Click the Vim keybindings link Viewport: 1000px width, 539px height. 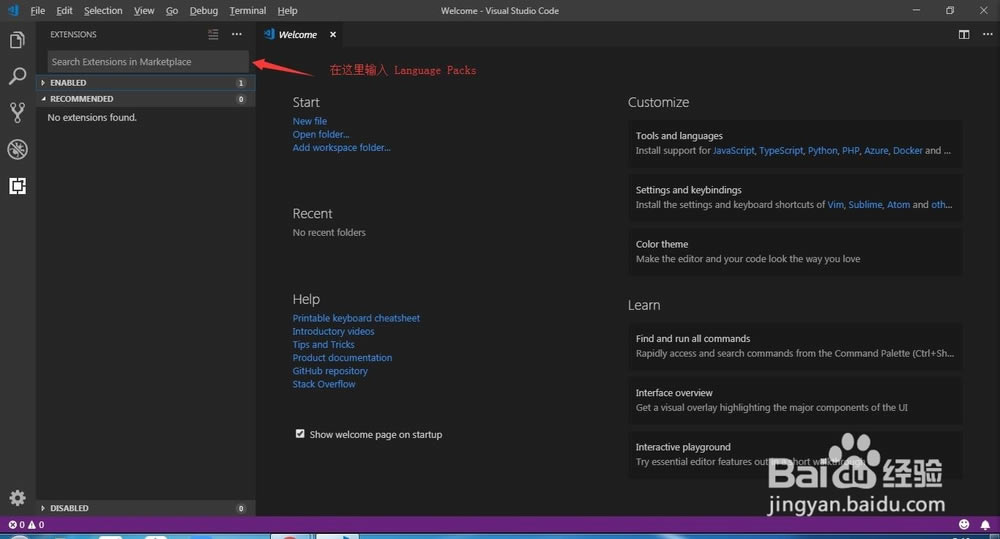[835, 205]
